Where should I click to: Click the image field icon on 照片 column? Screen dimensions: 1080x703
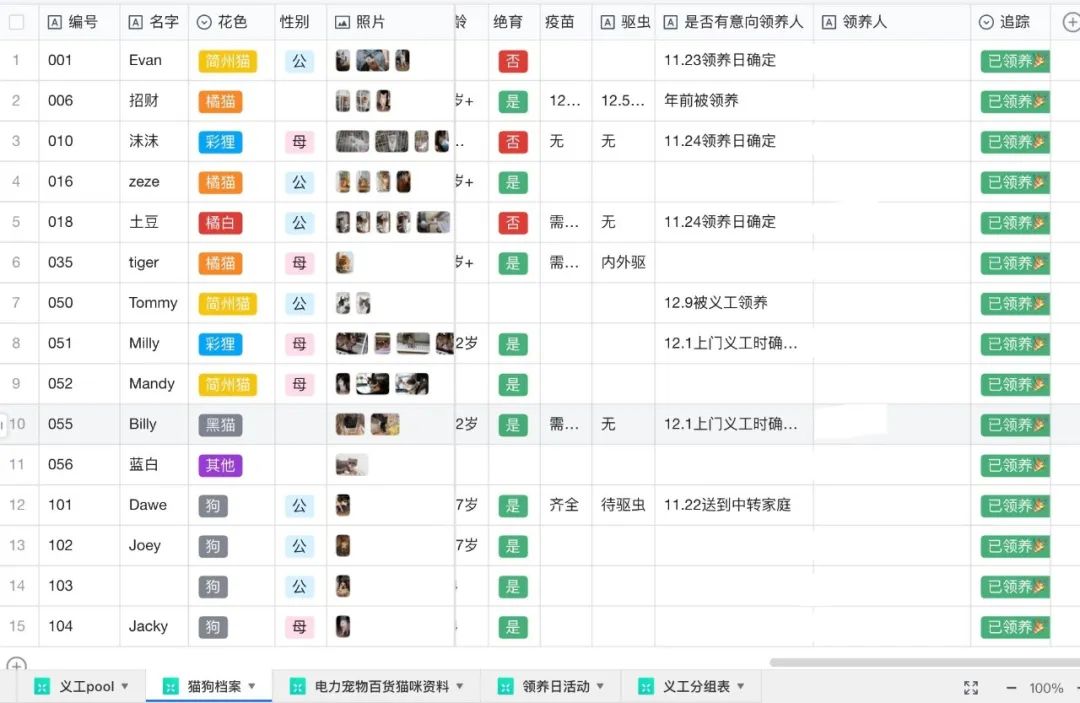click(342, 22)
